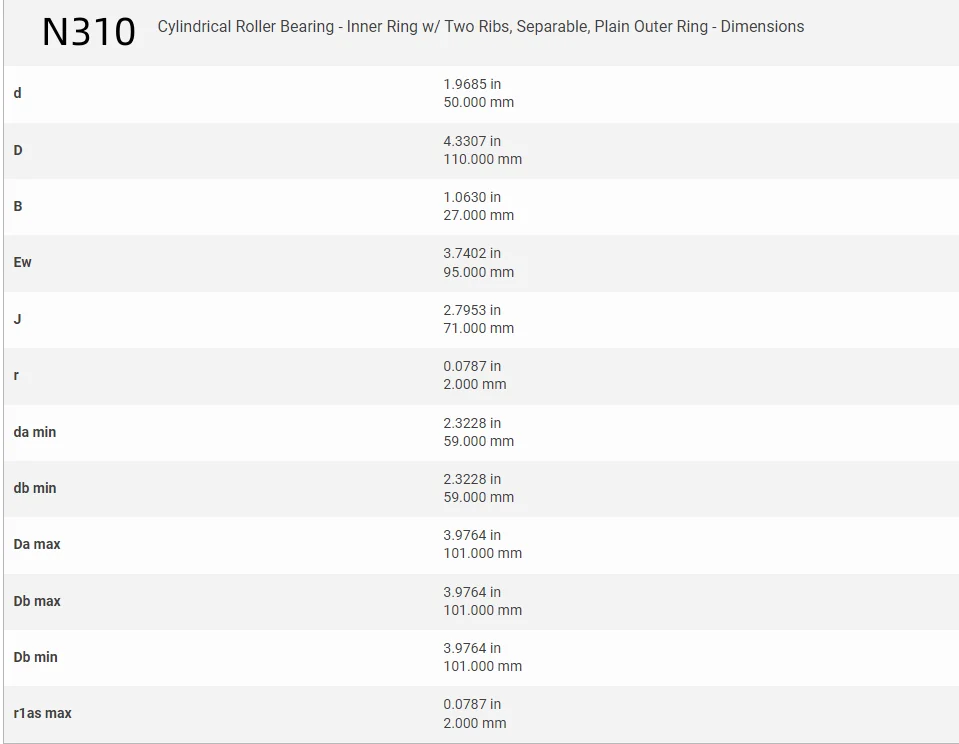Screen dimensions: 959x744
Task: Click the Ew row label
Action: click(x=23, y=262)
